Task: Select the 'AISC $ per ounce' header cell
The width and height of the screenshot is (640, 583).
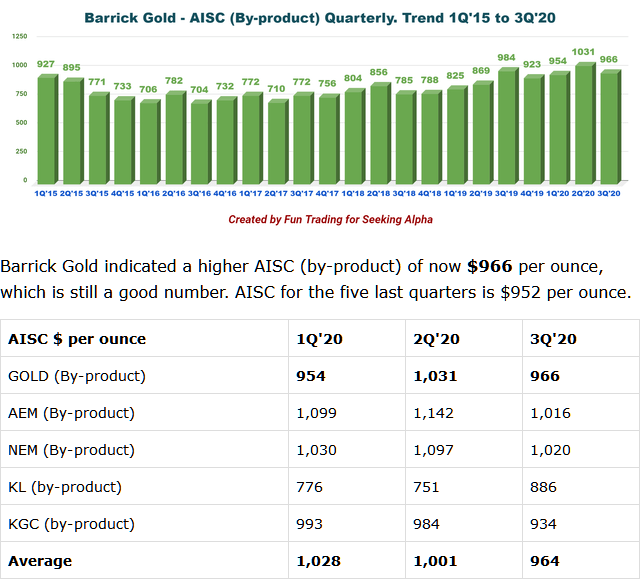Action: tap(77, 339)
